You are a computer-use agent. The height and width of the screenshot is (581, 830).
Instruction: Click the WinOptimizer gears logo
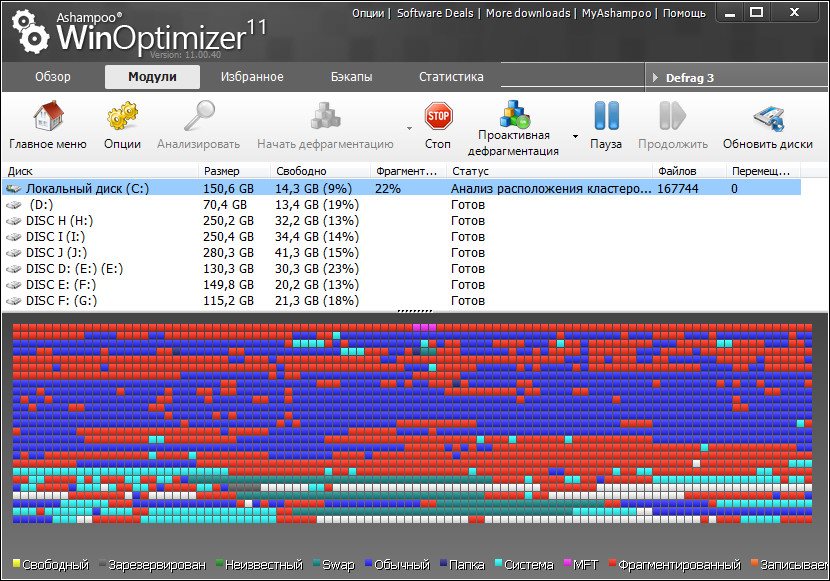click(30, 31)
